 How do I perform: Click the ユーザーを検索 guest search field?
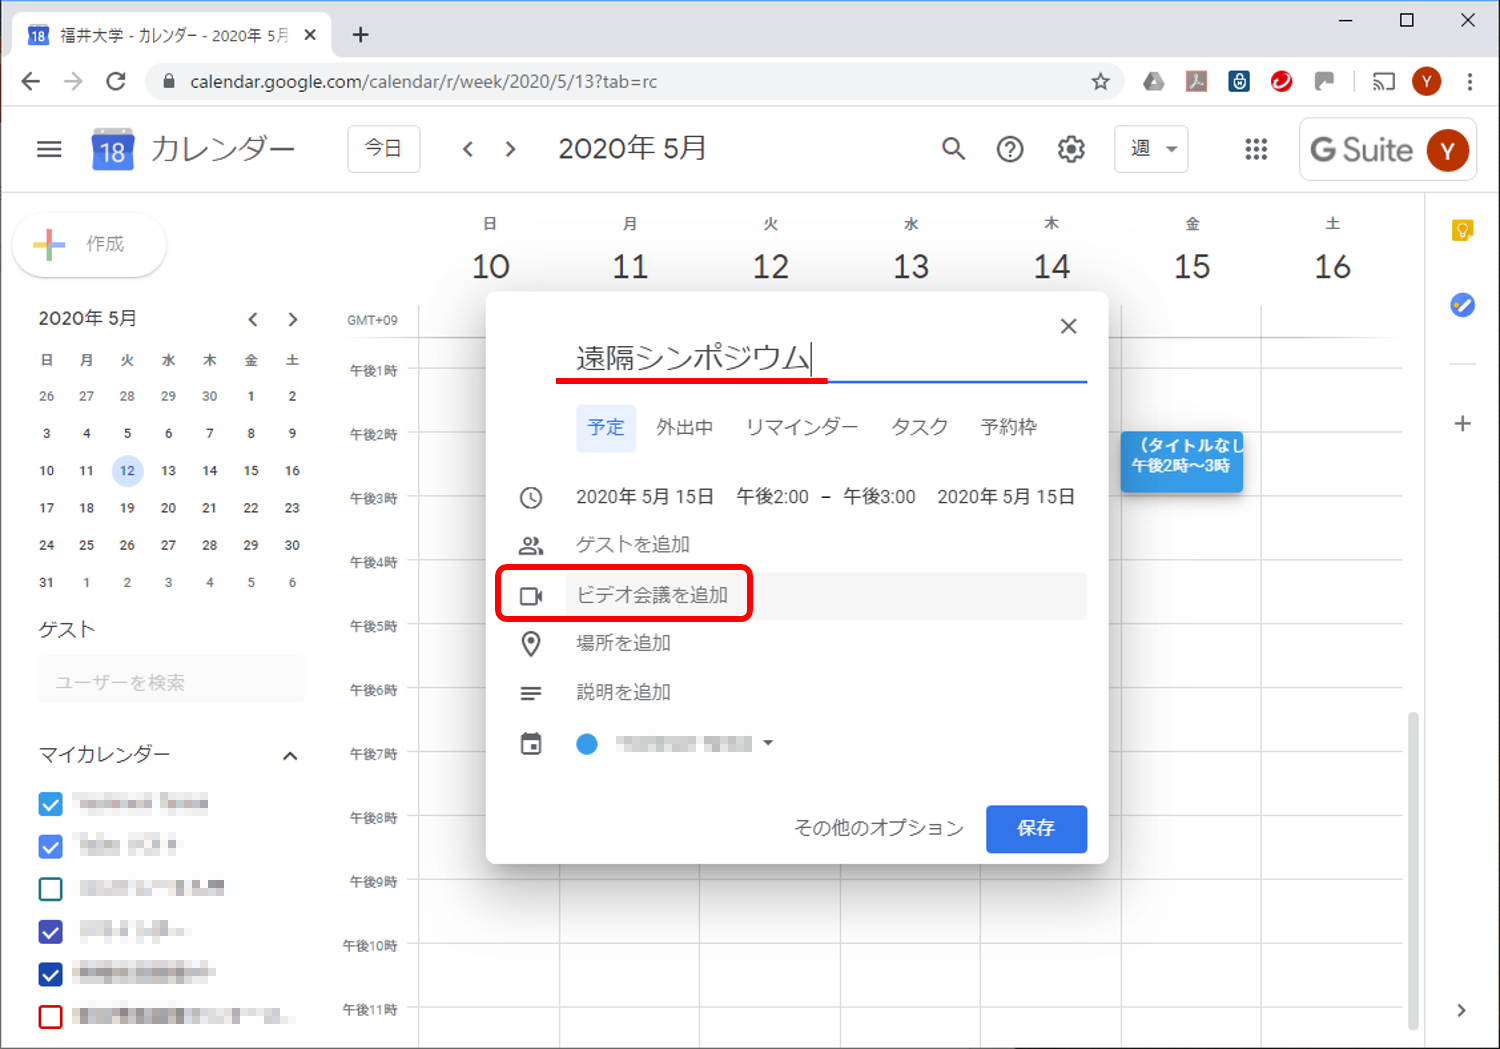(171, 683)
